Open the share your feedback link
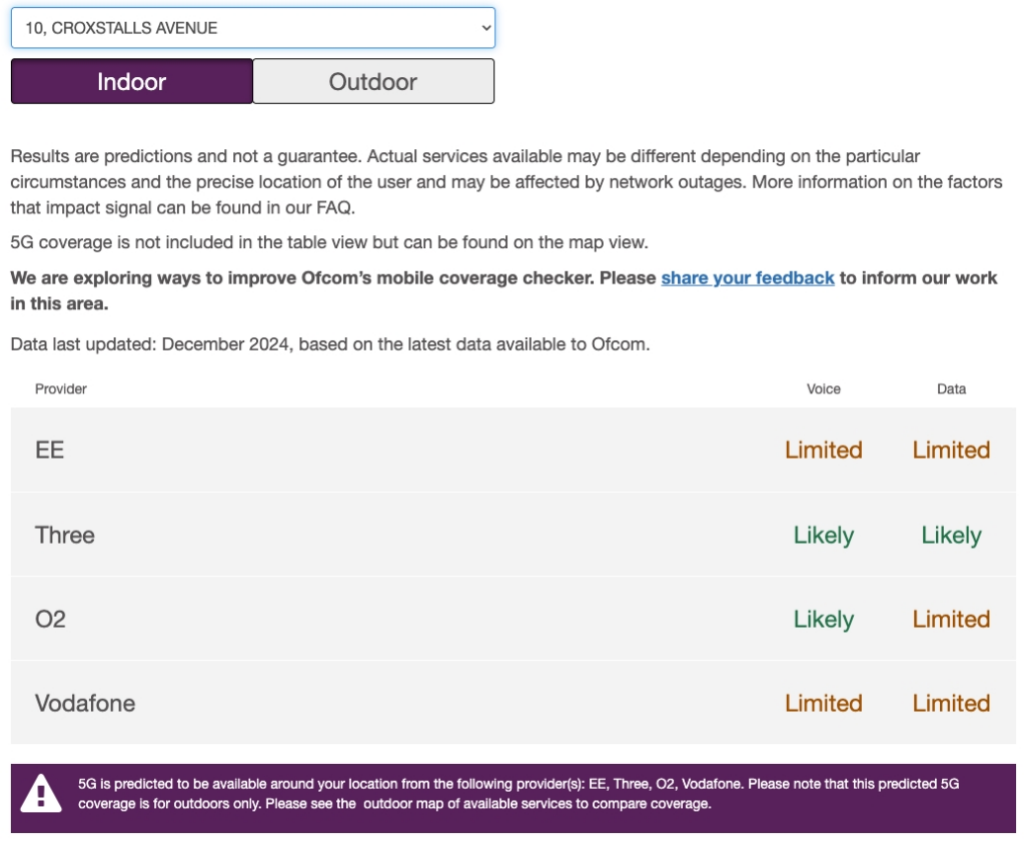This screenshot has width=1024, height=841. click(747, 278)
